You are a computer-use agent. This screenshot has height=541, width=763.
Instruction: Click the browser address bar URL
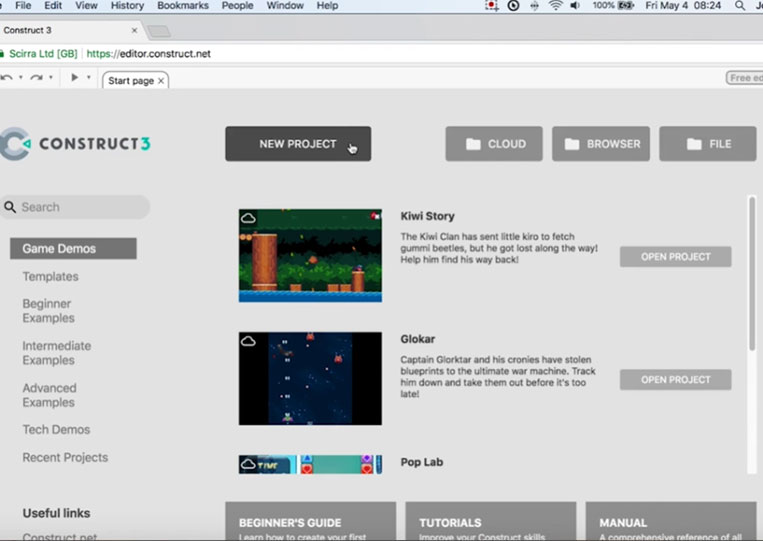click(x=148, y=54)
